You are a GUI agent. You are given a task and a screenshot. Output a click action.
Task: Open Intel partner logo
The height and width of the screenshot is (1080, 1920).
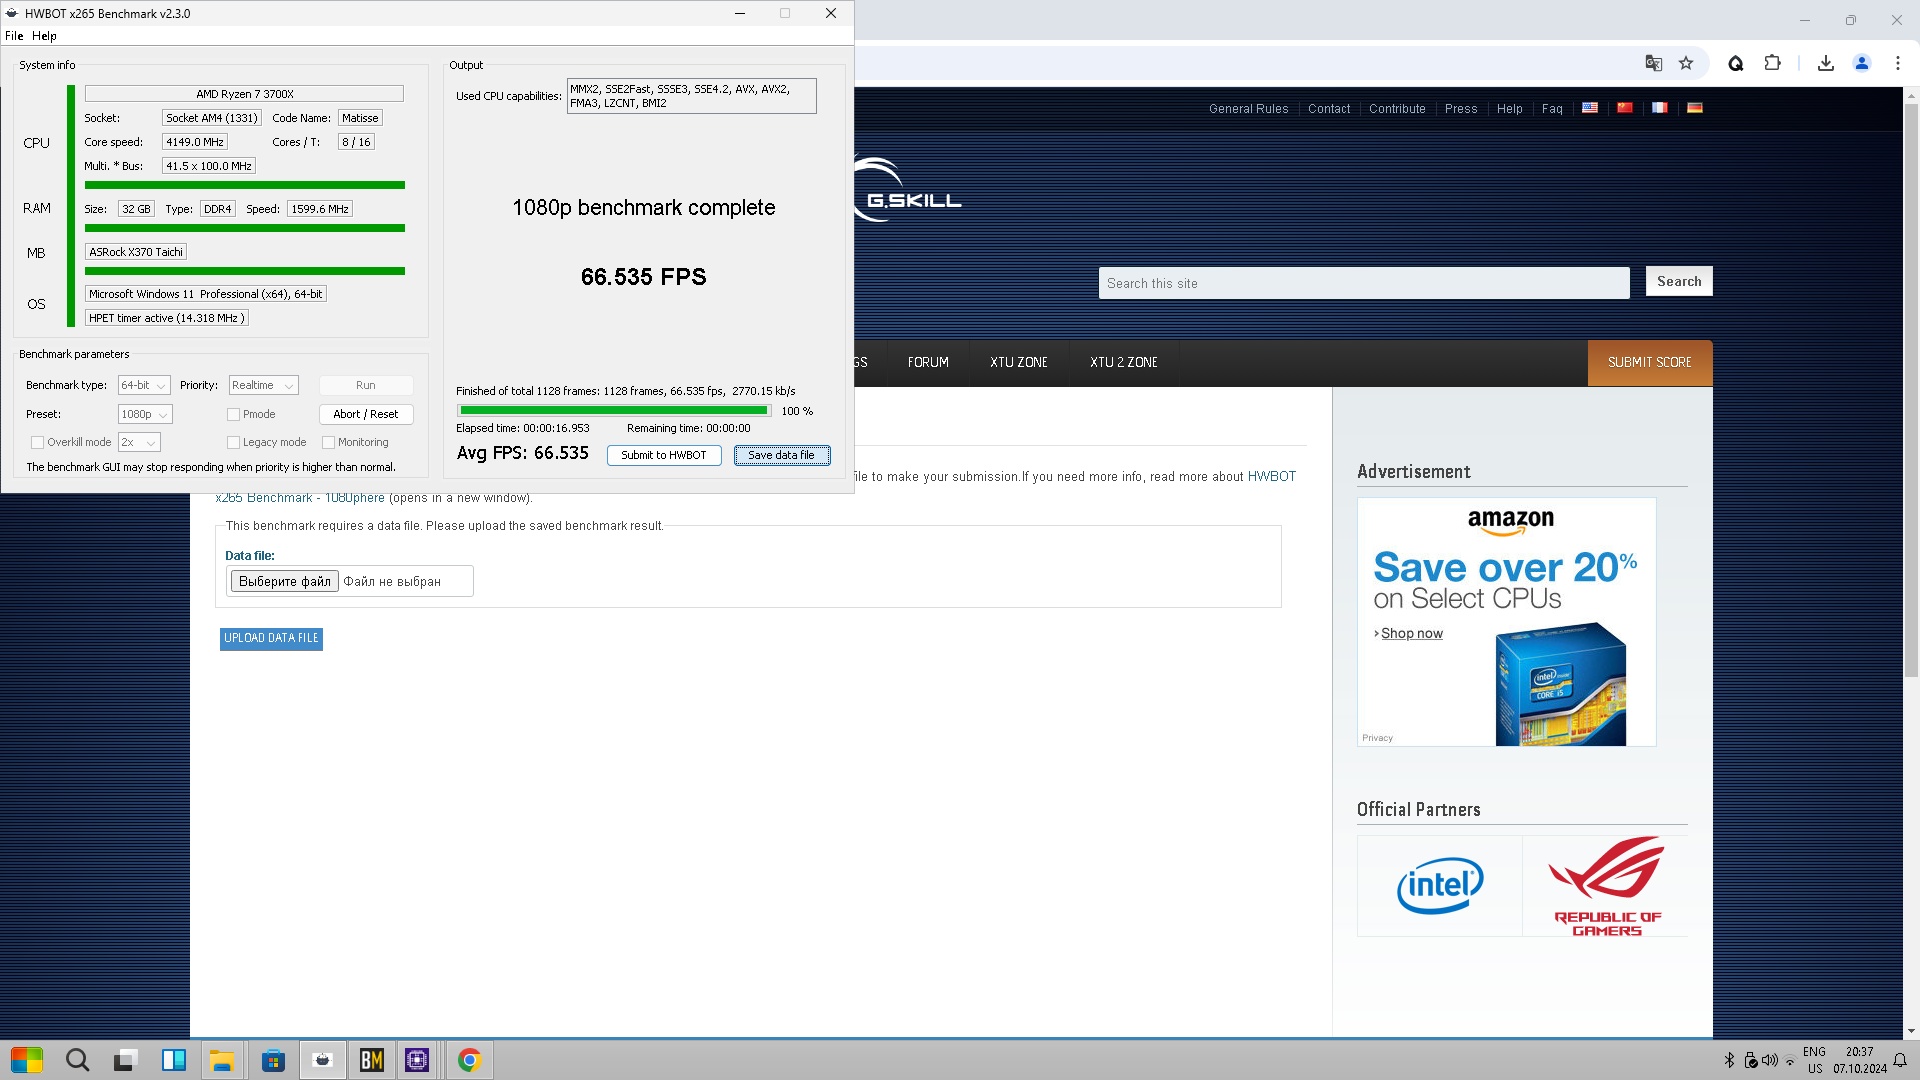tap(1440, 886)
